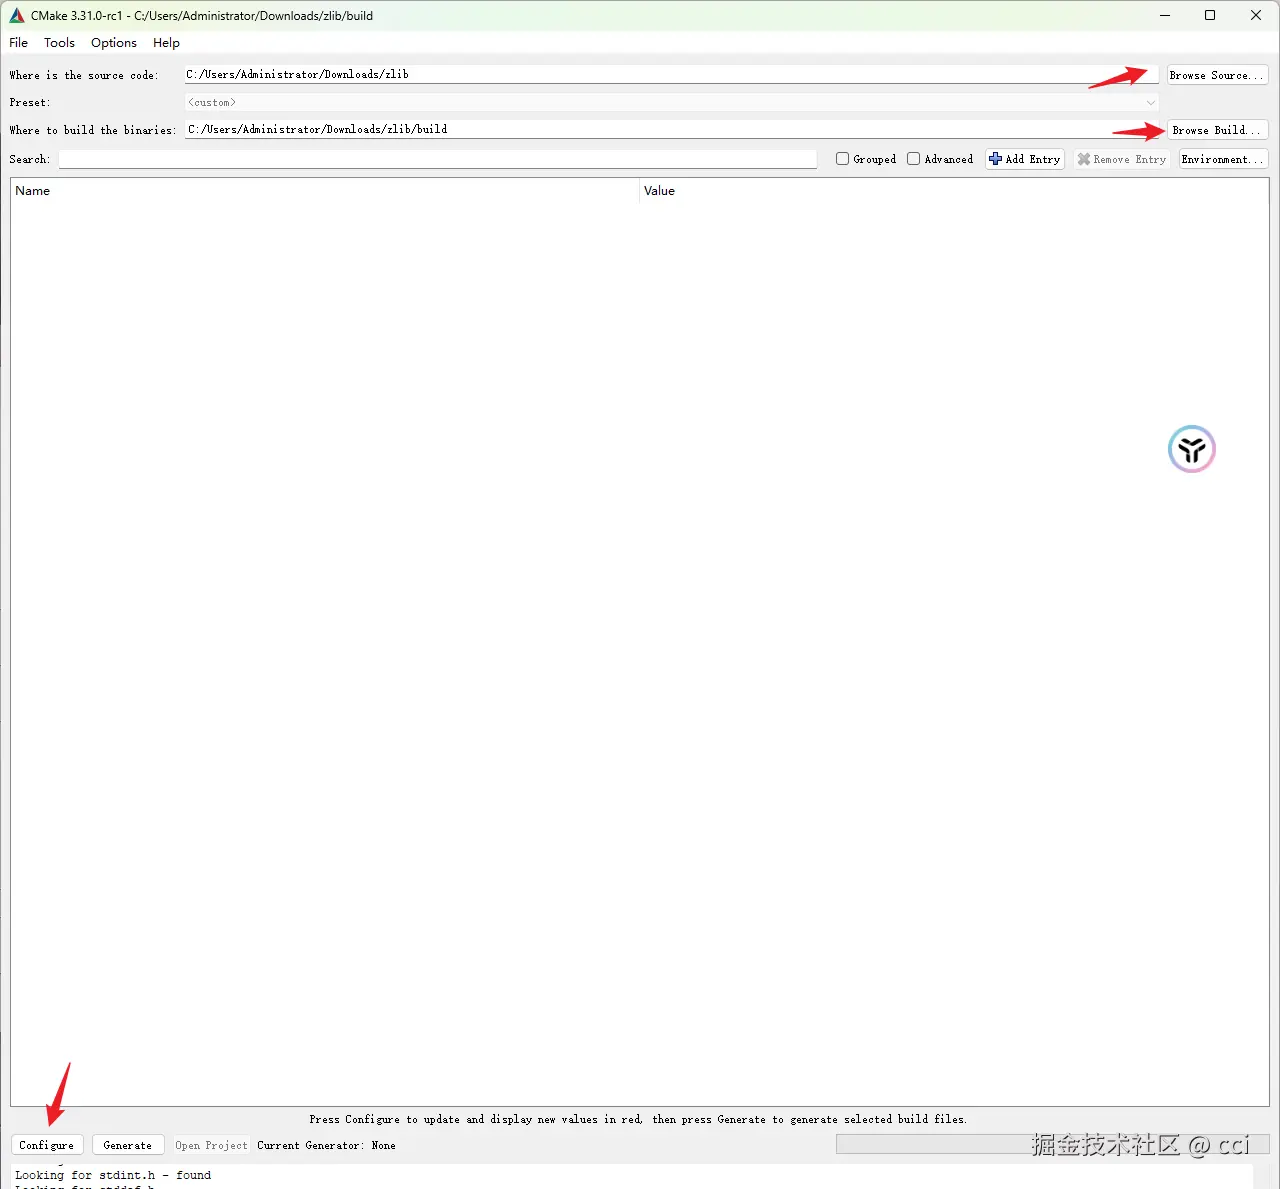Enable the Grouped checkbox

click(842, 159)
